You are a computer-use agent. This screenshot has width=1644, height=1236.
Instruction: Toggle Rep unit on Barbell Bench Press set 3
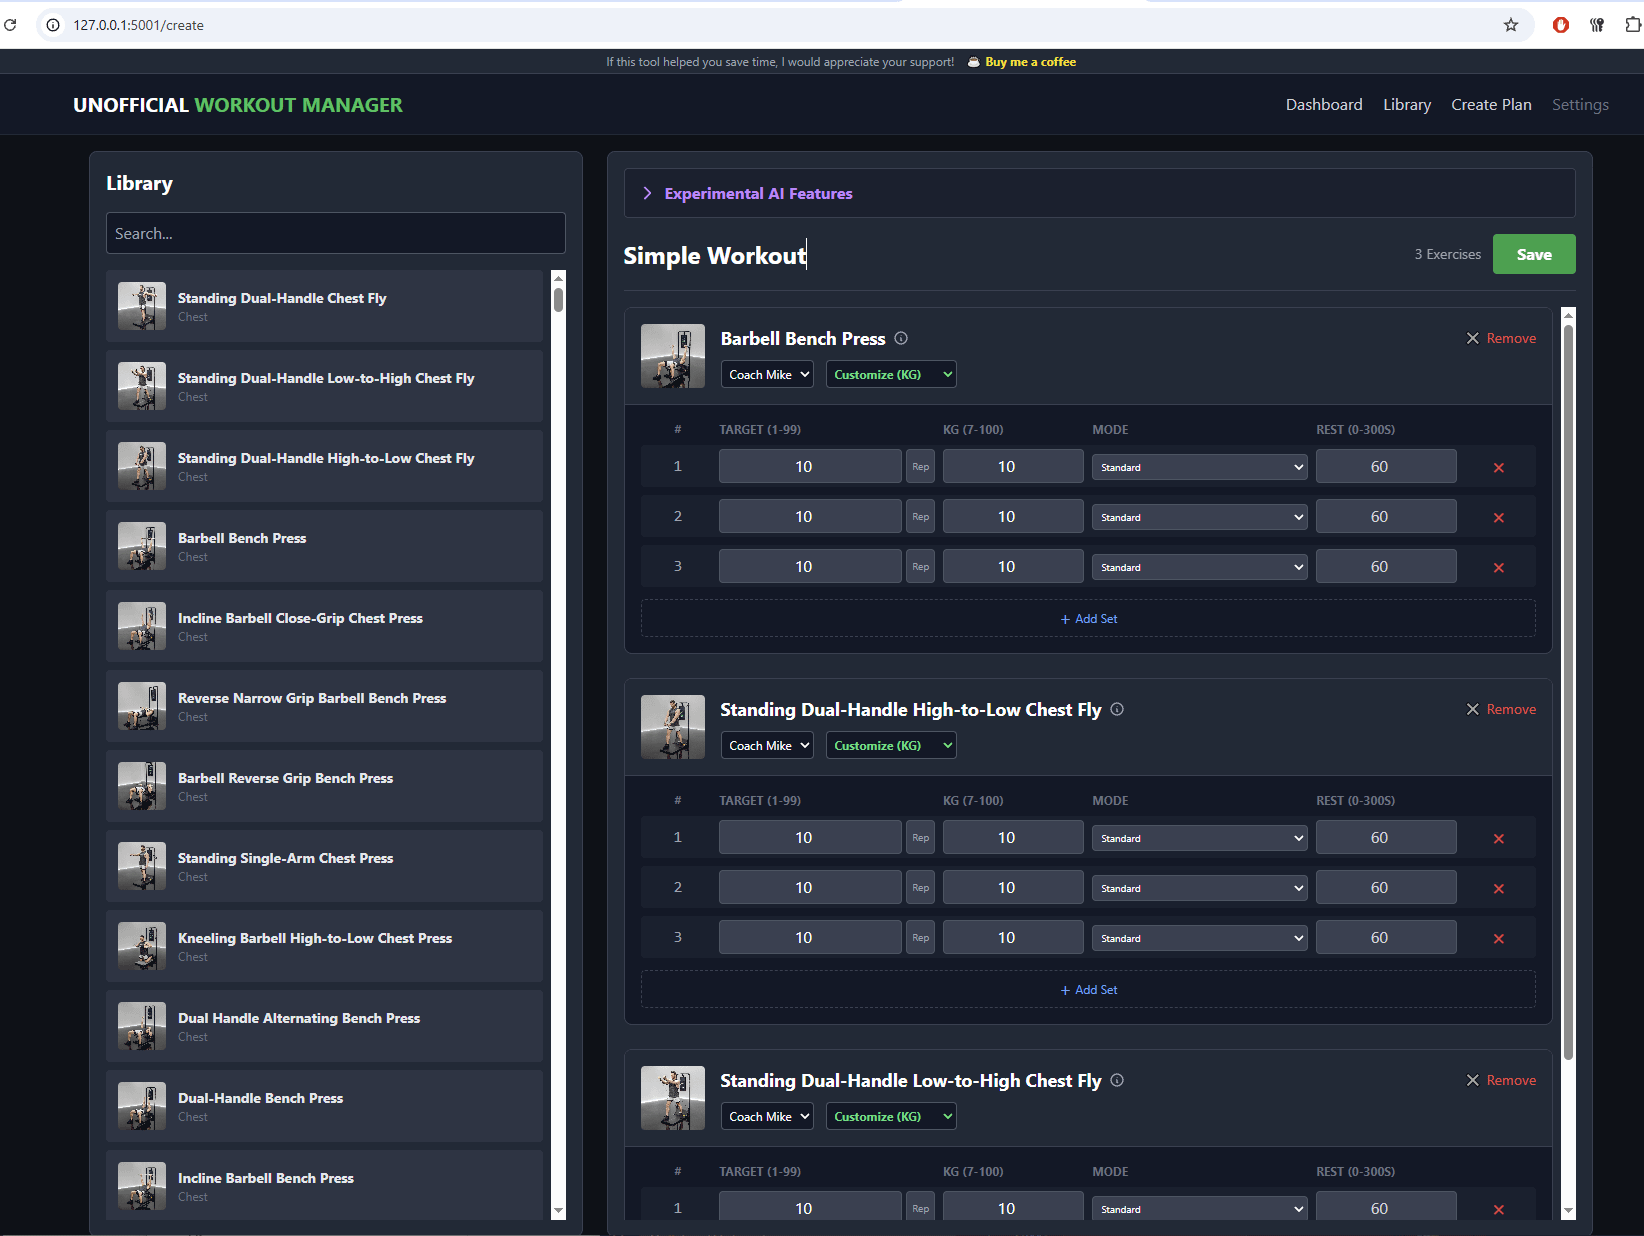[x=920, y=567]
